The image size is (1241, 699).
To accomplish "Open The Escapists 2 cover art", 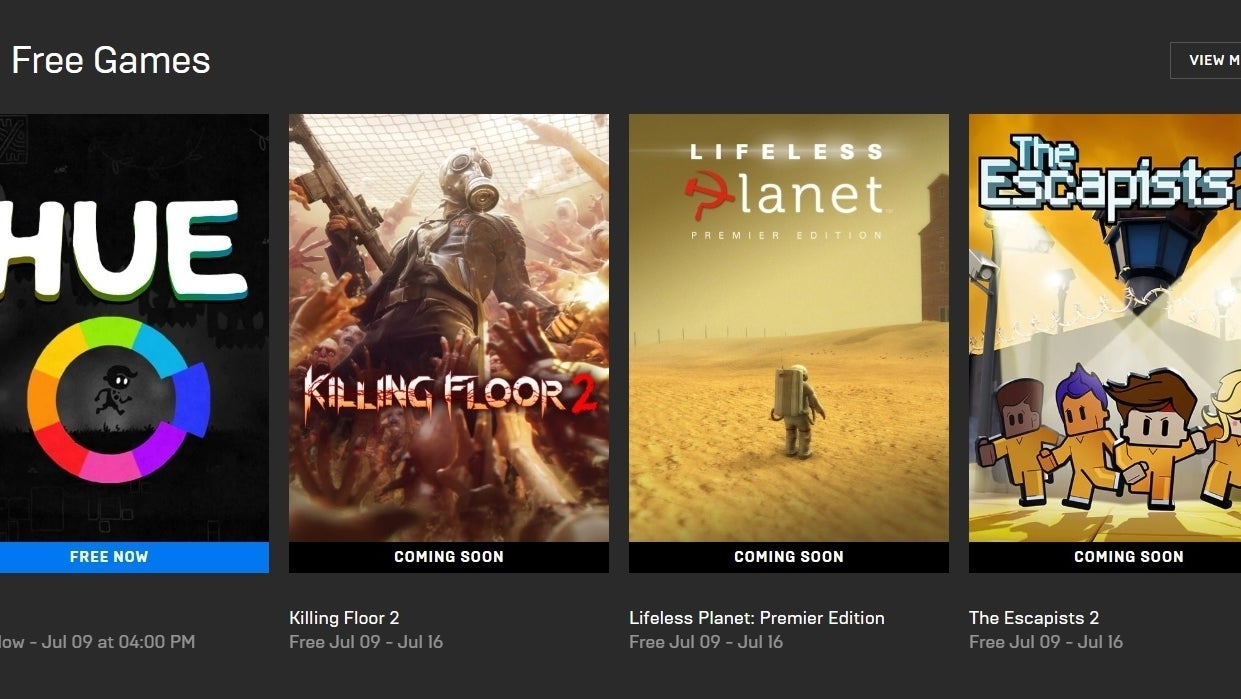I will pyautogui.click(x=1105, y=328).
